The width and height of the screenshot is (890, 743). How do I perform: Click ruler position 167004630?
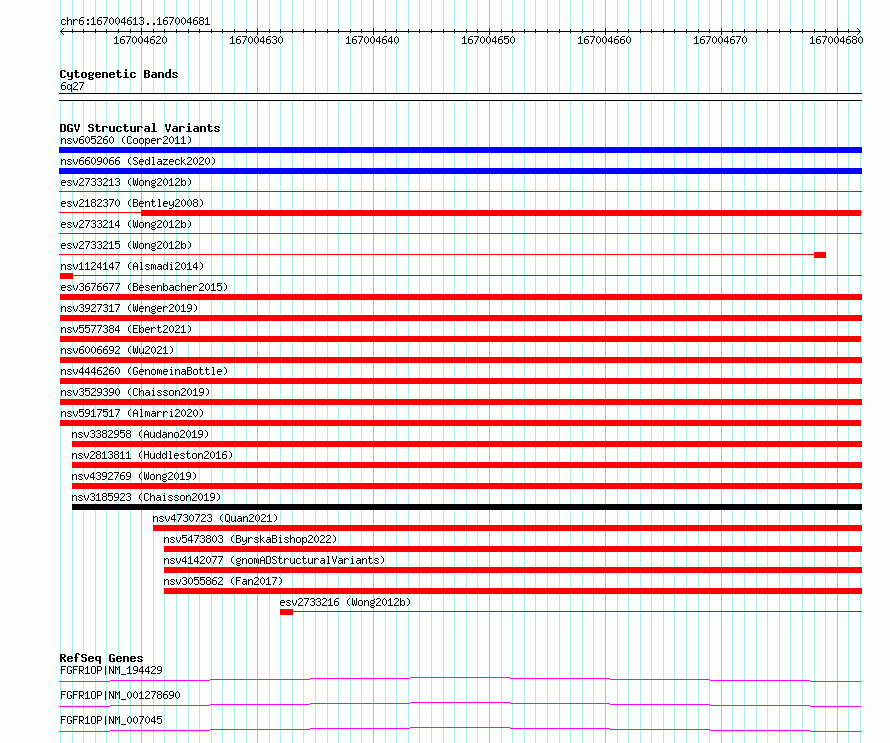256,40
